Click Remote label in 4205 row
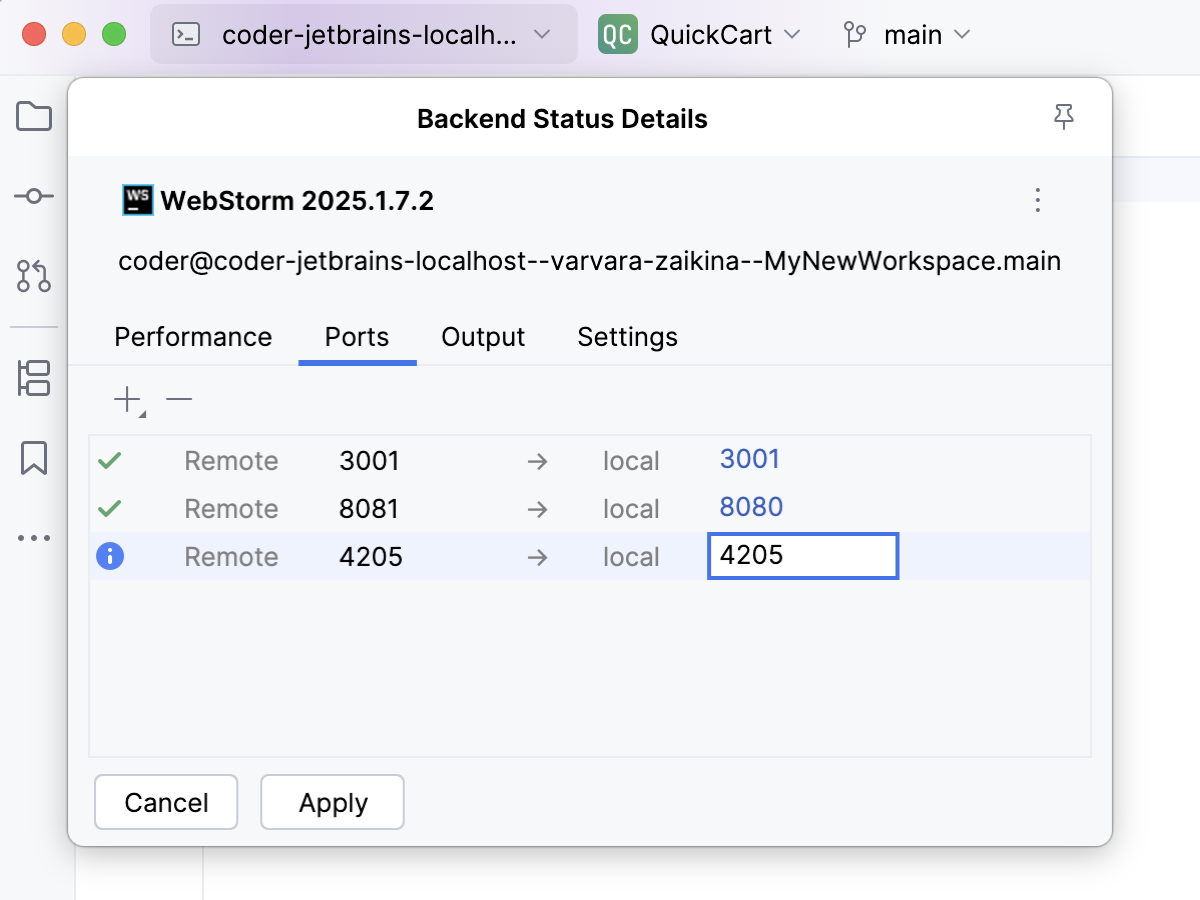This screenshot has height=900, width=1200. pyautogui.click(x=231, y=556)
